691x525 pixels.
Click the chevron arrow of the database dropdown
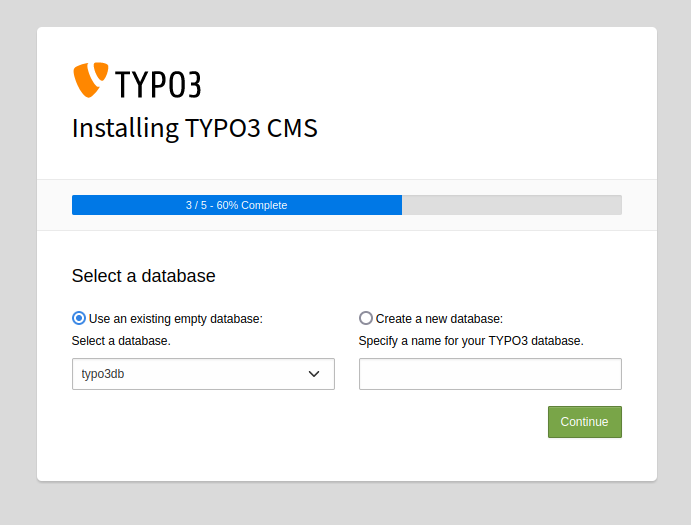314,374
